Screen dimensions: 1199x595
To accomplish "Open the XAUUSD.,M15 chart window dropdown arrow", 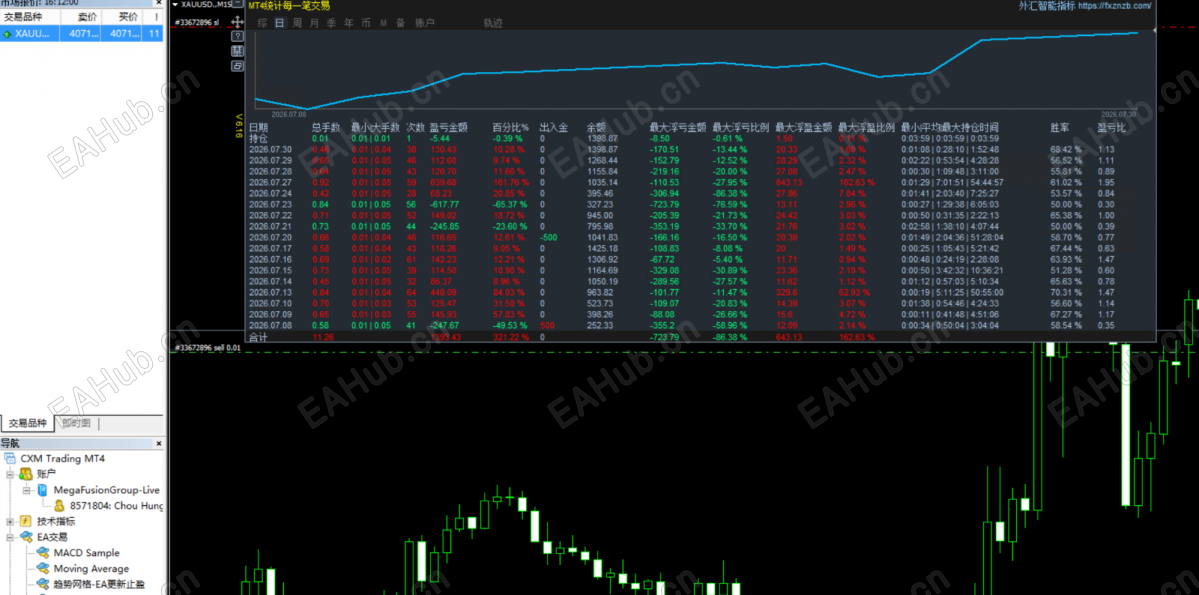I will click(x=175, y=5).
